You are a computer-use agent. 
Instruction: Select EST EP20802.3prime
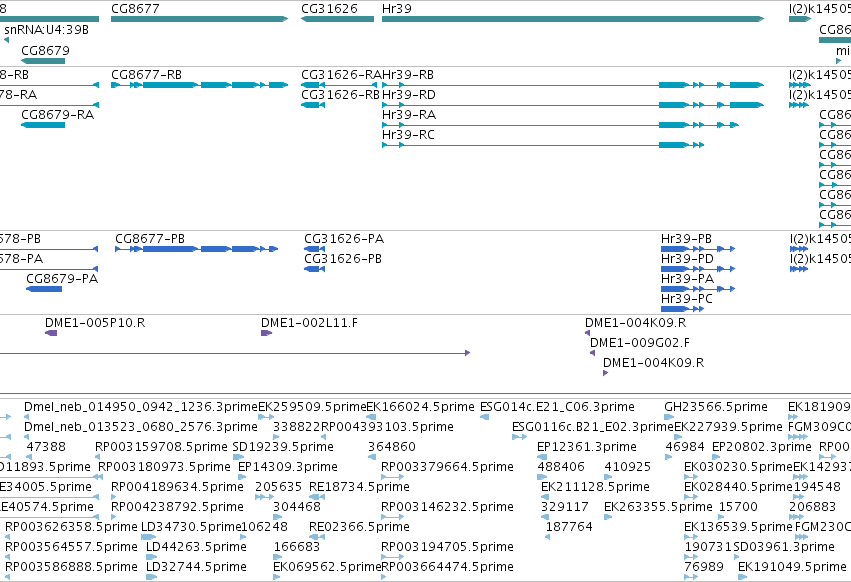click(762, 447)
